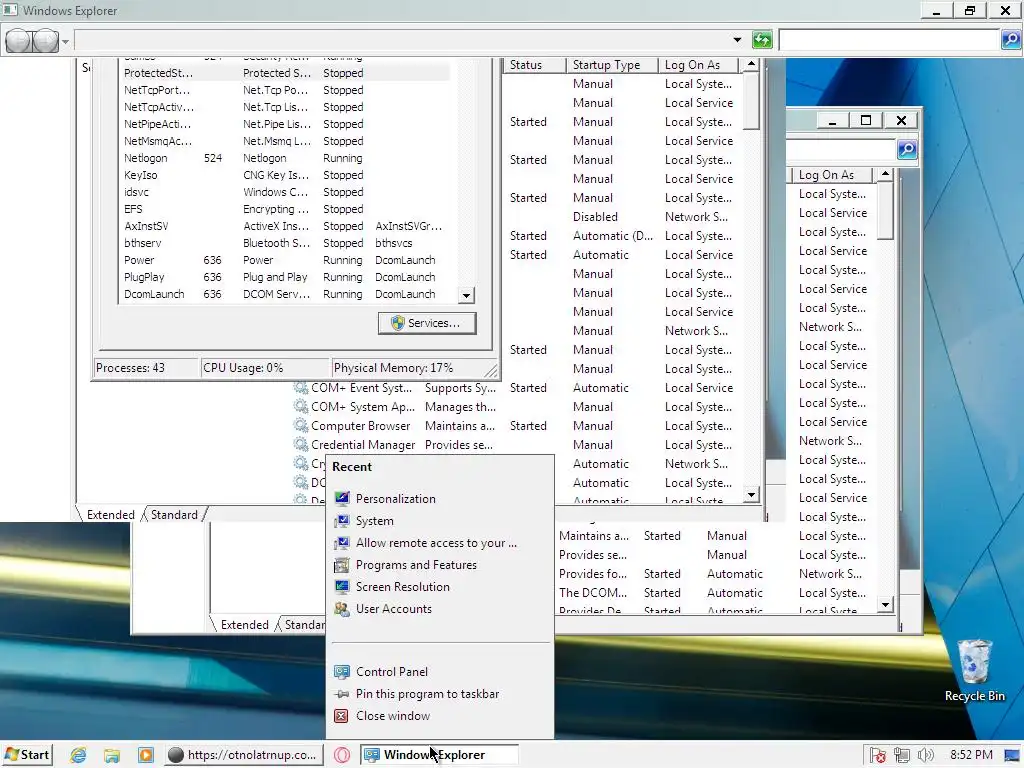Open System from the jump list
The image size is (1024, 768).
point(374,521)
